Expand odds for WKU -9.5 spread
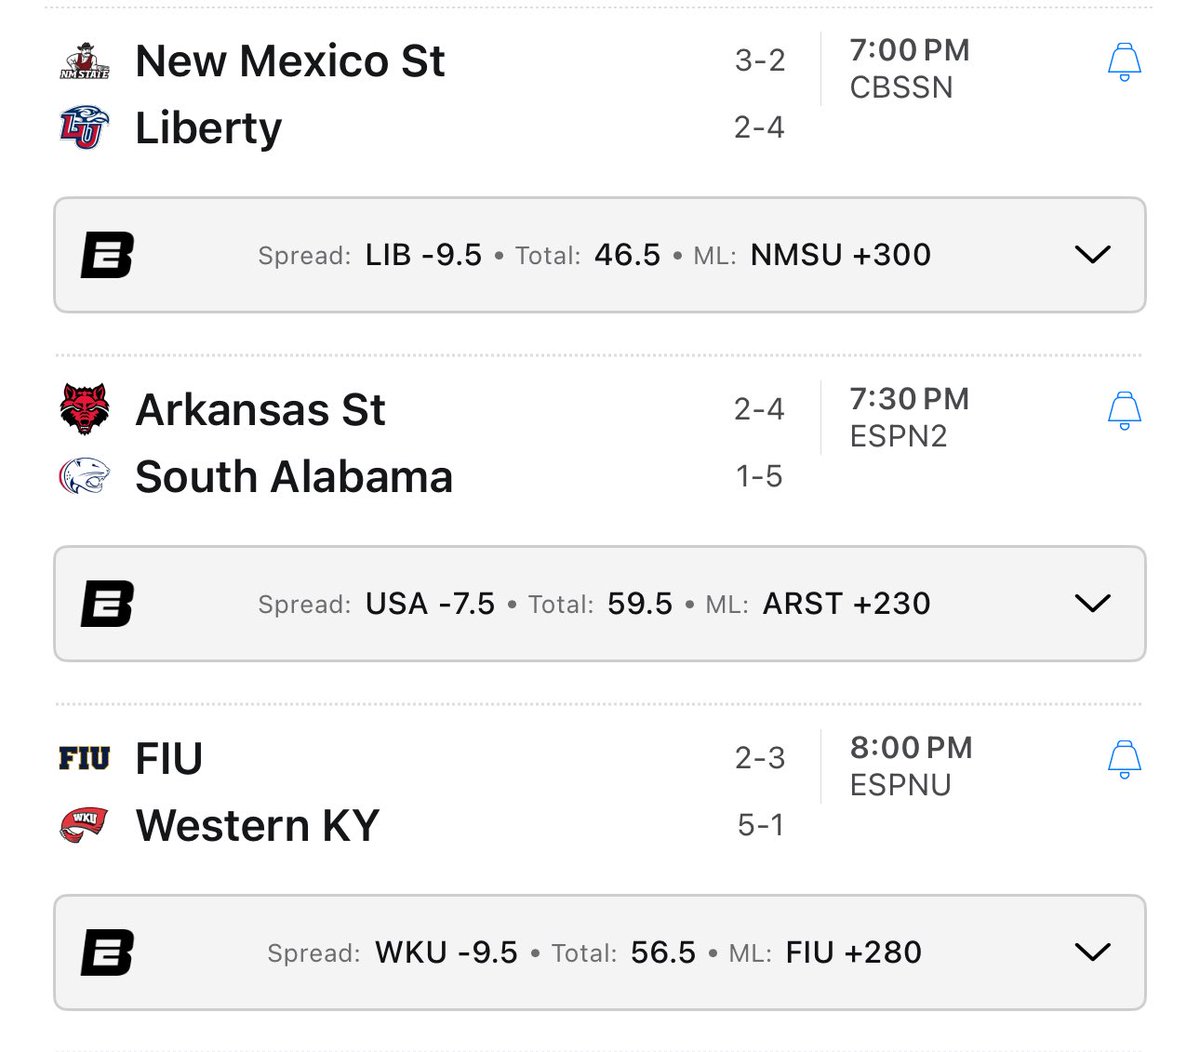1200x1052 pixels. point(1092,953)
